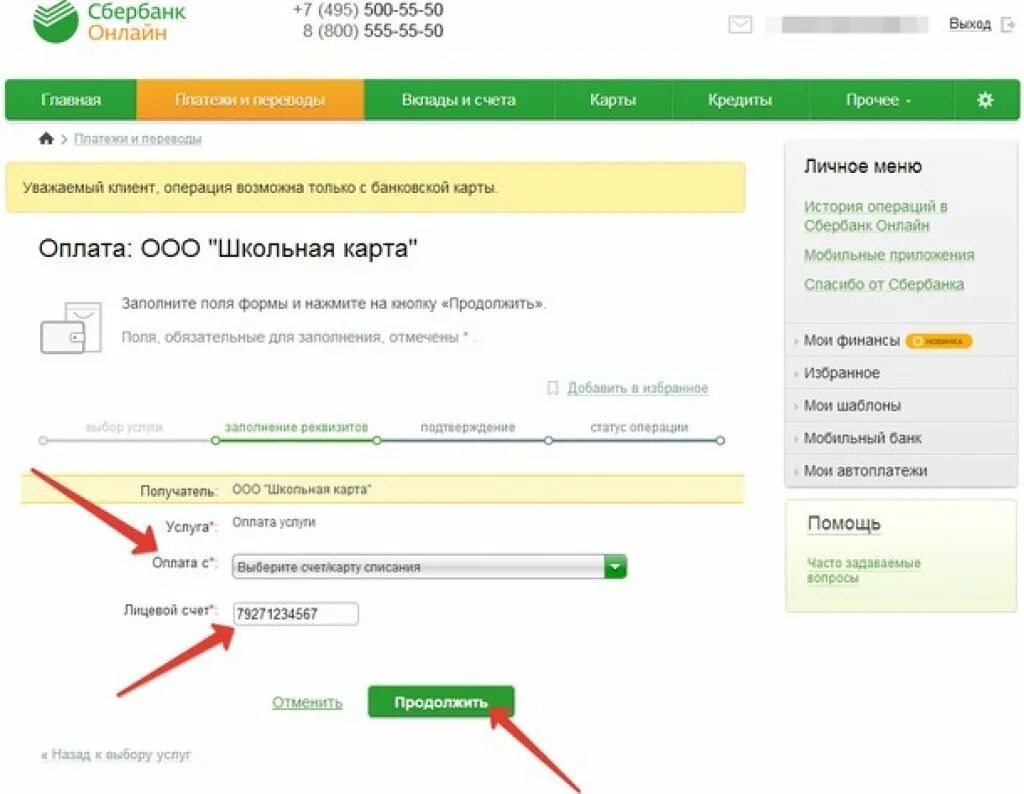The width and height of the screenshot is (1024, 794).
Task: Click the recipient ООО "Школьная карта" value
Action: tap(302, 490)
